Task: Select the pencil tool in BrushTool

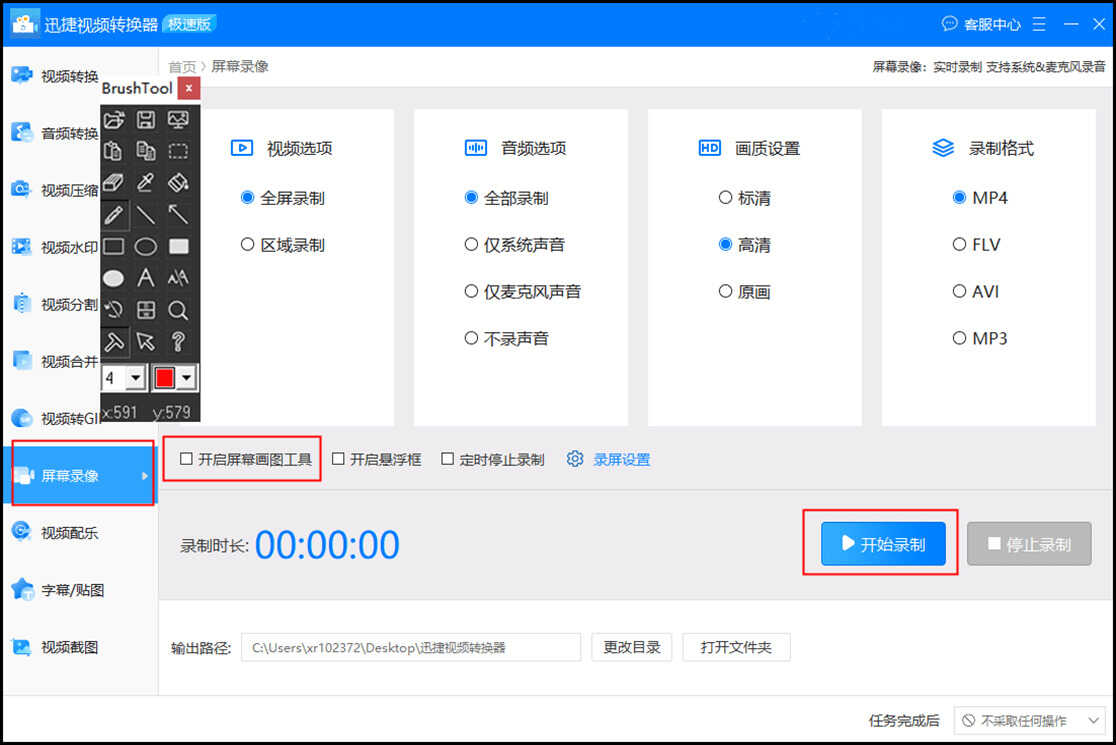Action: pyautogui.click(x=114, y=214)
